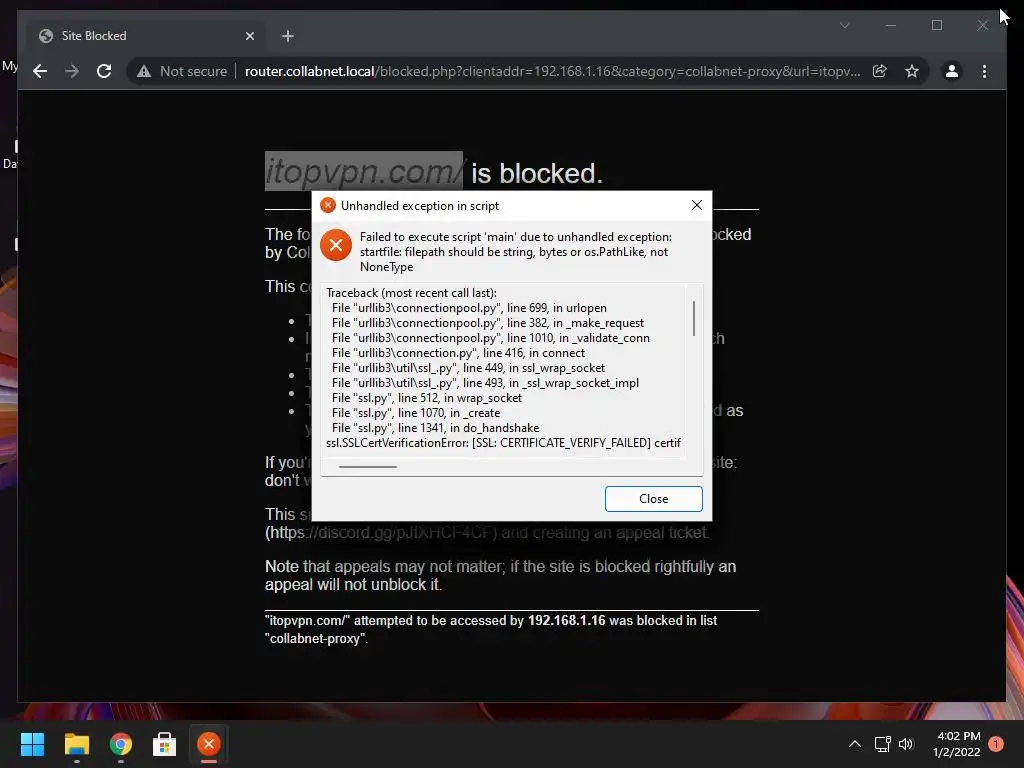The height and width of the screenshot is (768, 1024).
Task: Click the vertical scrollbar in the traceback
Action: (694, 318)
